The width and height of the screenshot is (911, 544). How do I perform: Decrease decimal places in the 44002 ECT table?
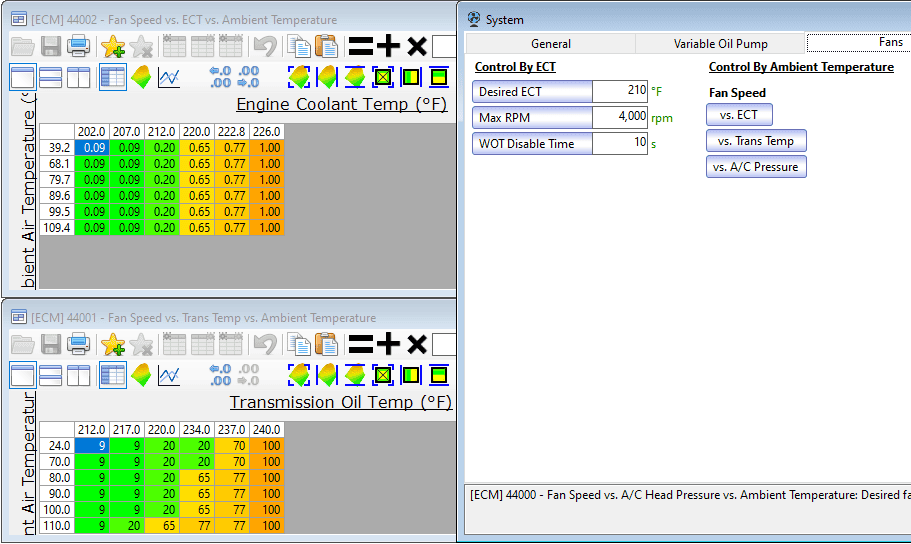coord(249,77)
